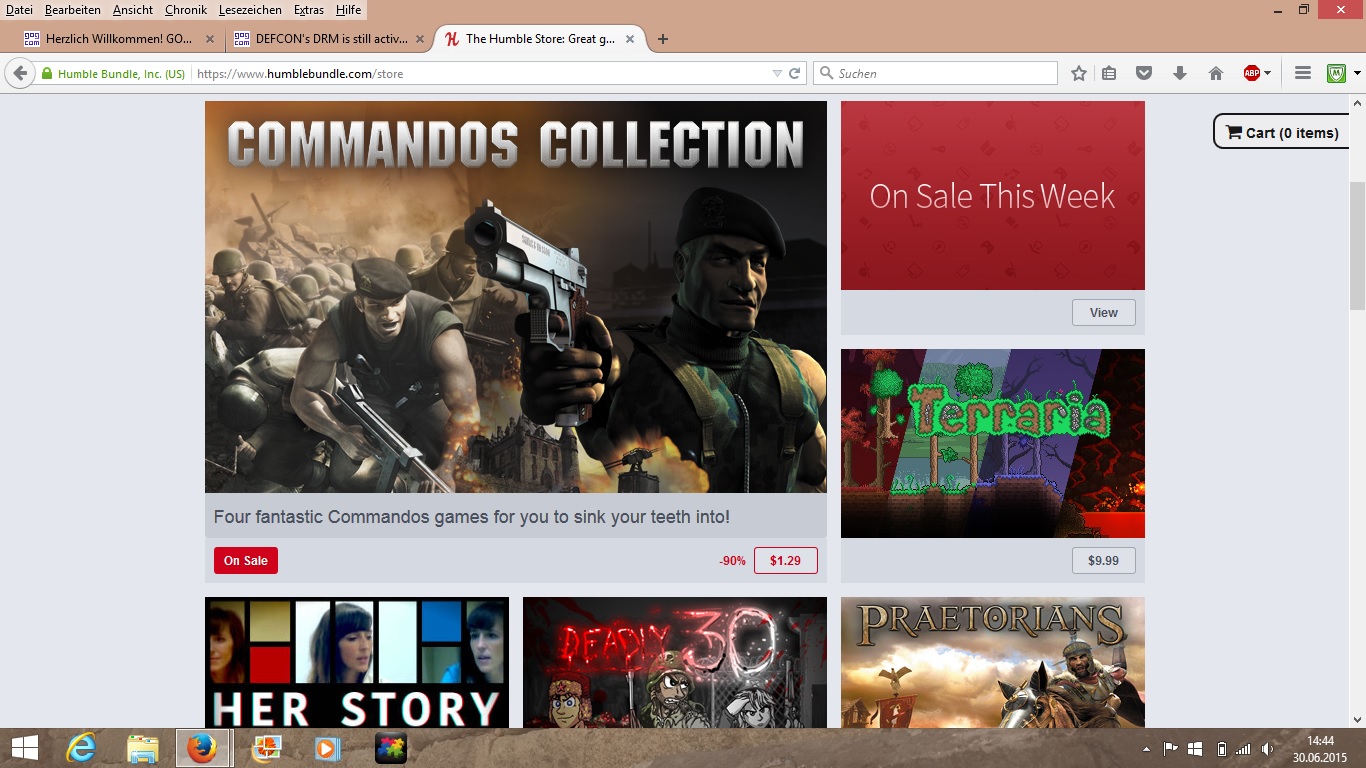Open the Action Center flag icon

pos(1169,749)
